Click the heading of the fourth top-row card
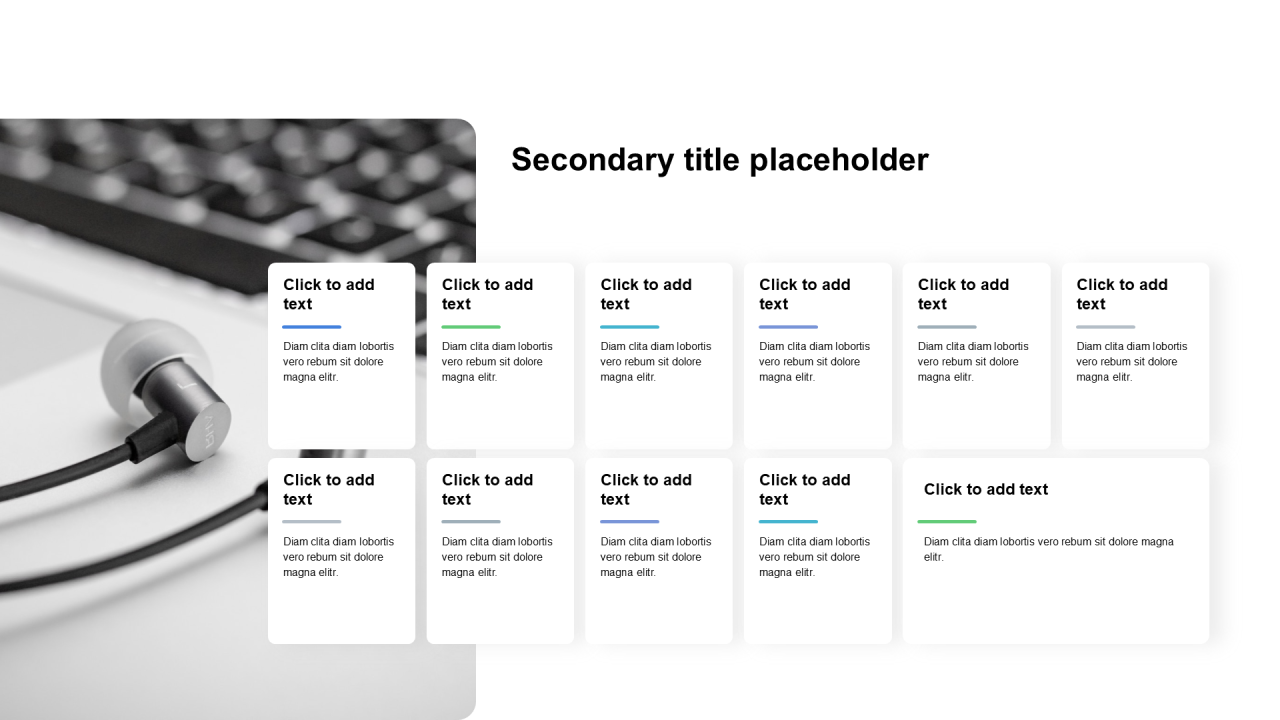Screen dimensions: 1280x720 coord(804,294)
